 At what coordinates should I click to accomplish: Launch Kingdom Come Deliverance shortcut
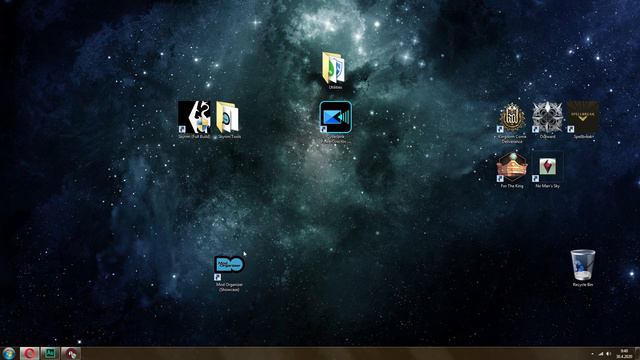coord(512,122)
